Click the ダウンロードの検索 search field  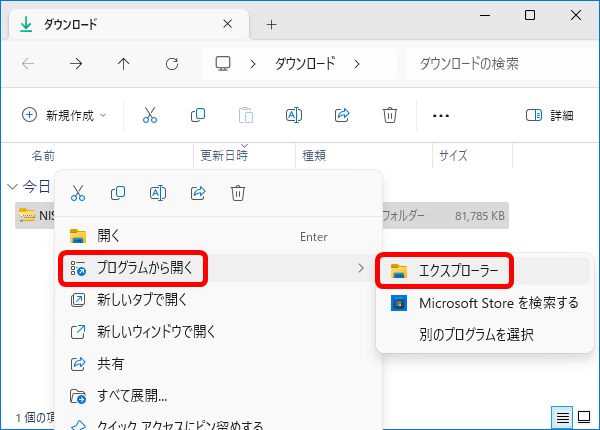tap(495, 63)
